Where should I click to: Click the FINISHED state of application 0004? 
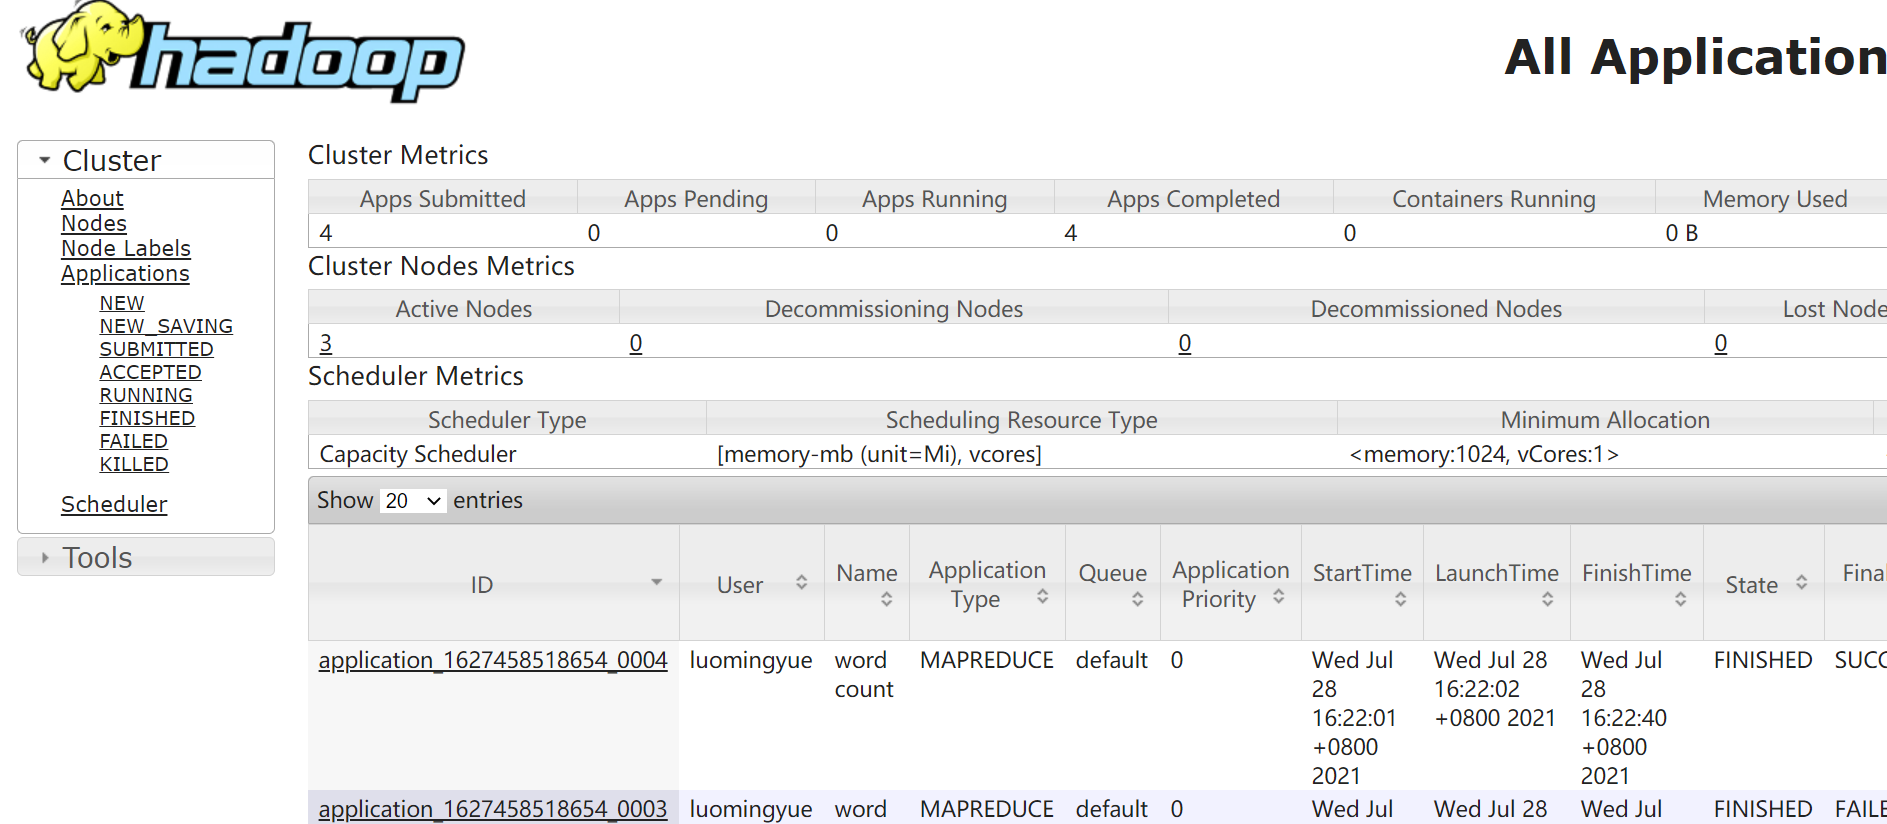click(1763, 660)
